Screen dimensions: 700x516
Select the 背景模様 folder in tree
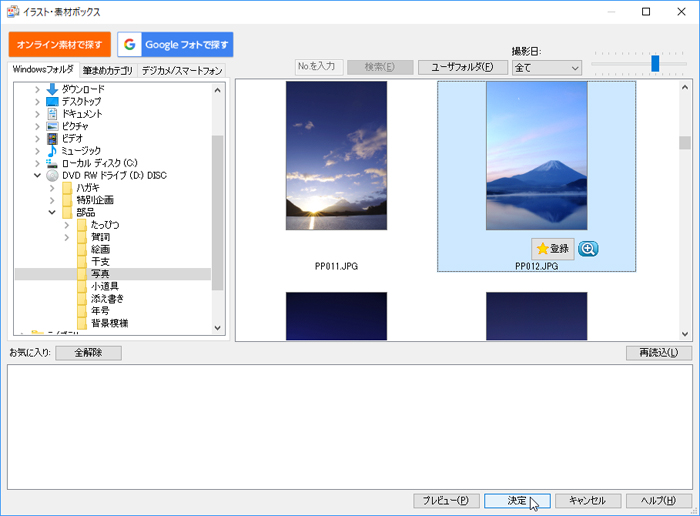[109, 323]
